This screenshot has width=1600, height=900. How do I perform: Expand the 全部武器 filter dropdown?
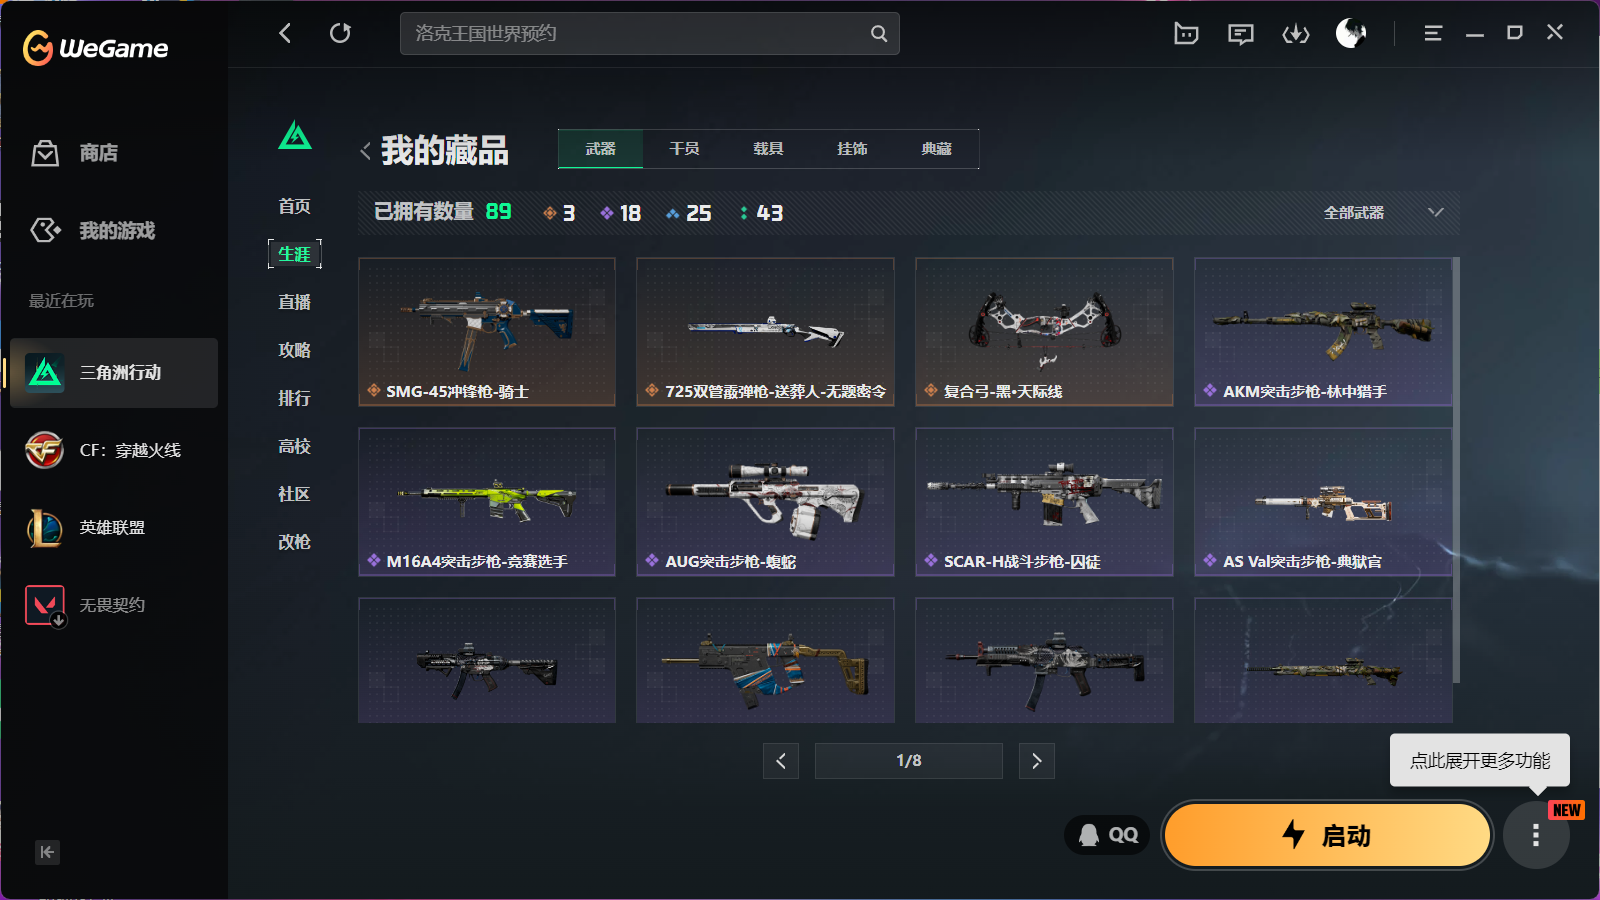1384,212
